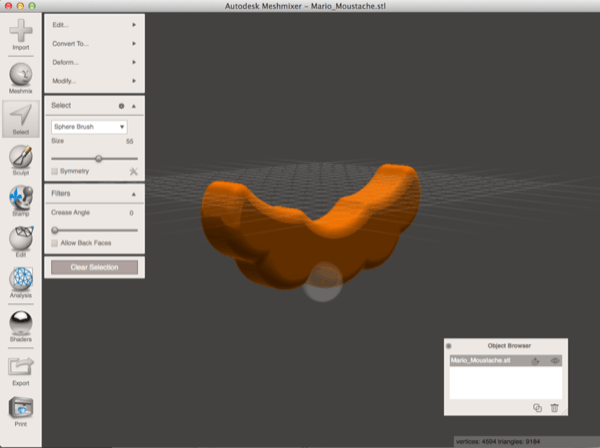Open Select panel gear settings

click(121, 106)
